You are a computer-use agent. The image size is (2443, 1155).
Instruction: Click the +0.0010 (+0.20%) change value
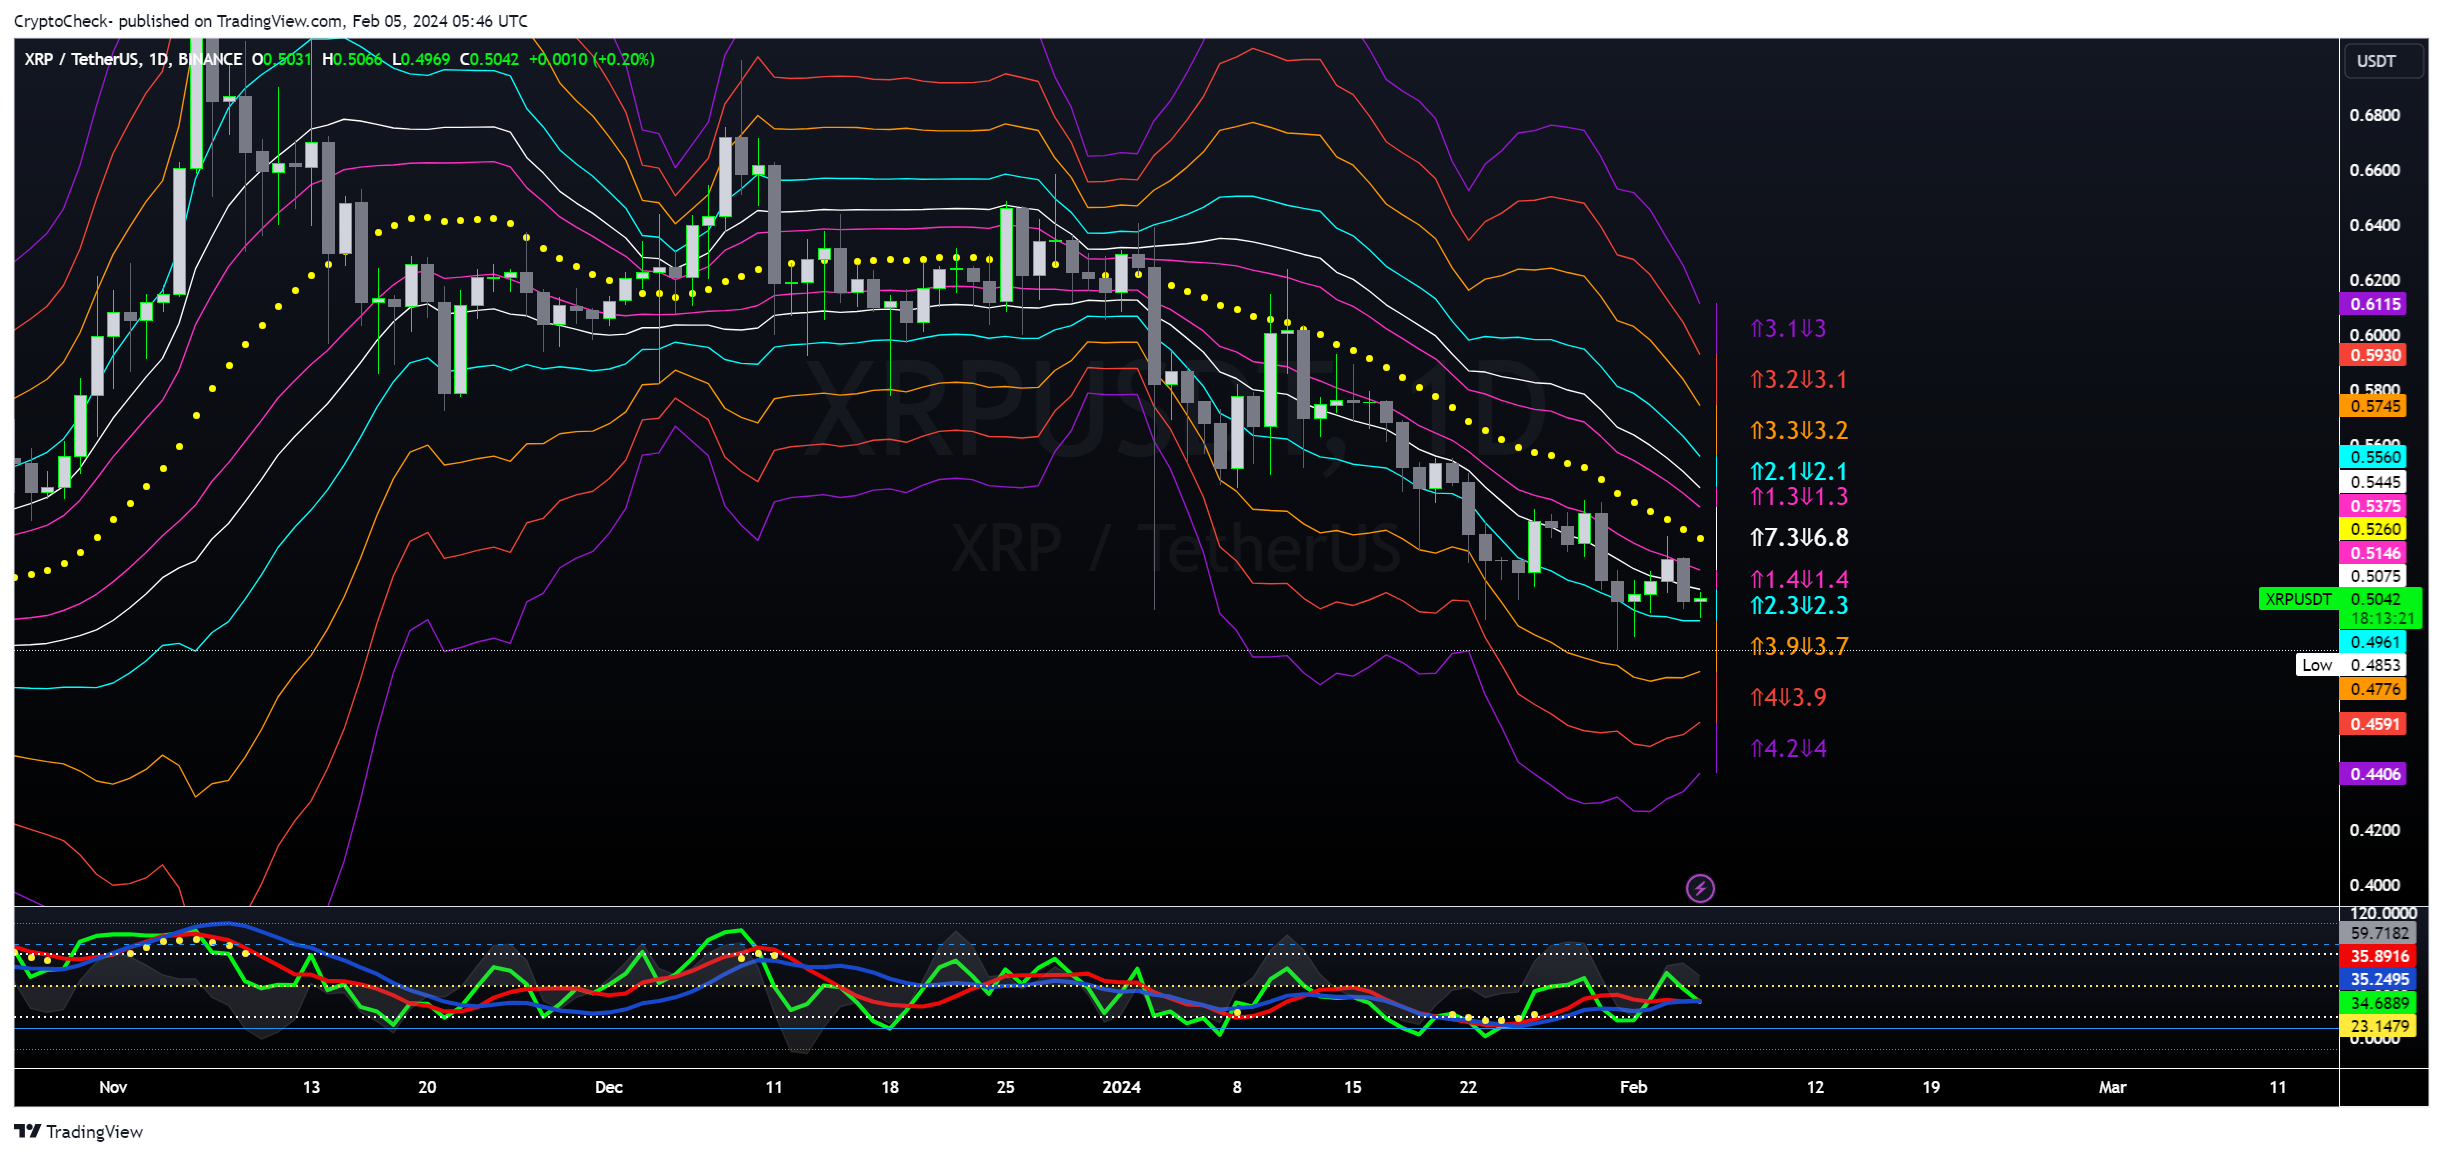click(592, 59)
